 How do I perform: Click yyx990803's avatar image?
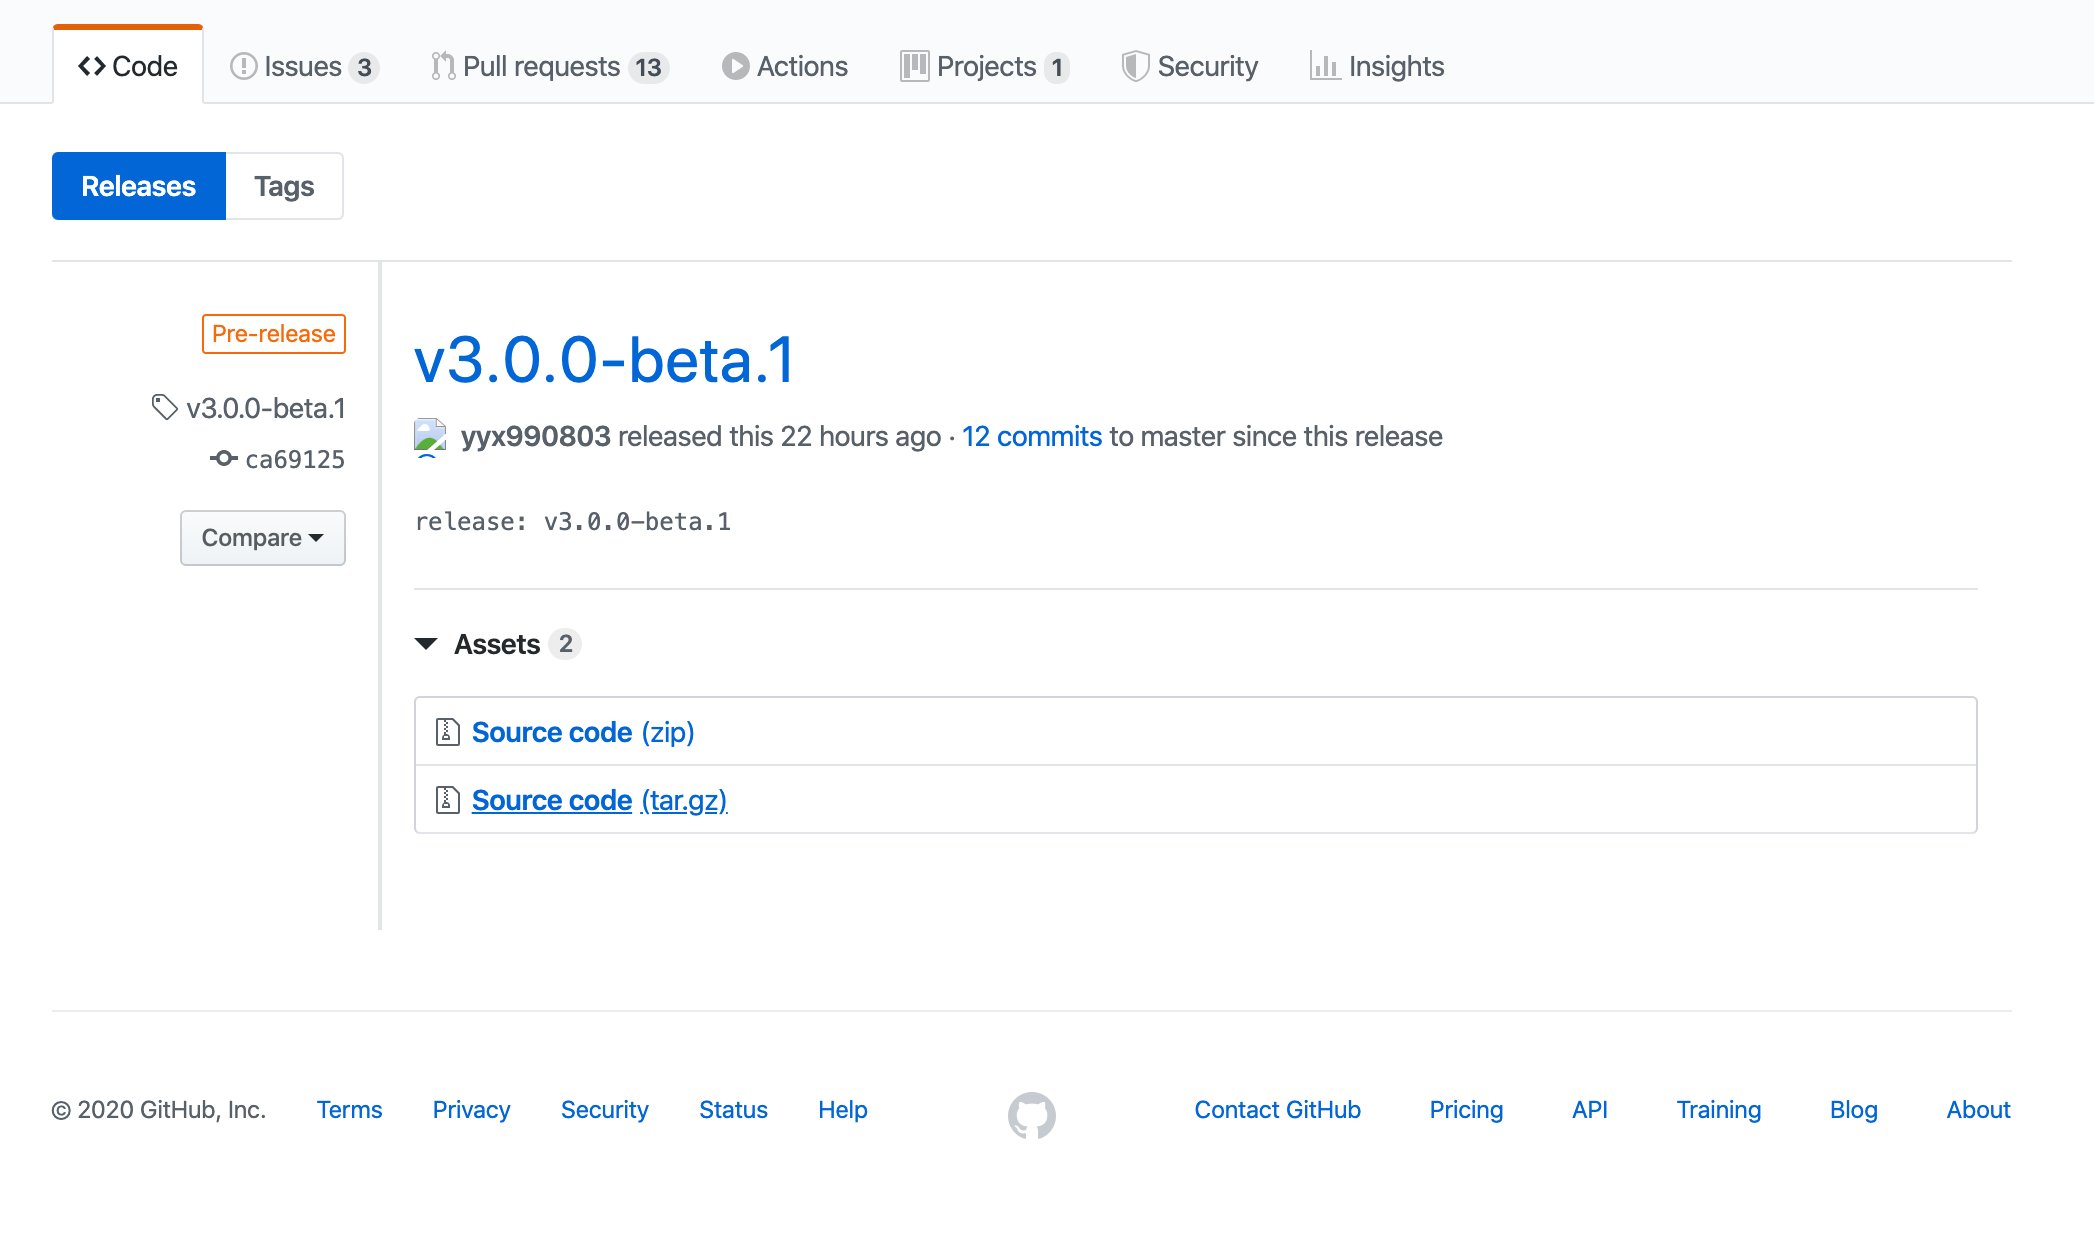pyautogui.click(x=431, y=436)
